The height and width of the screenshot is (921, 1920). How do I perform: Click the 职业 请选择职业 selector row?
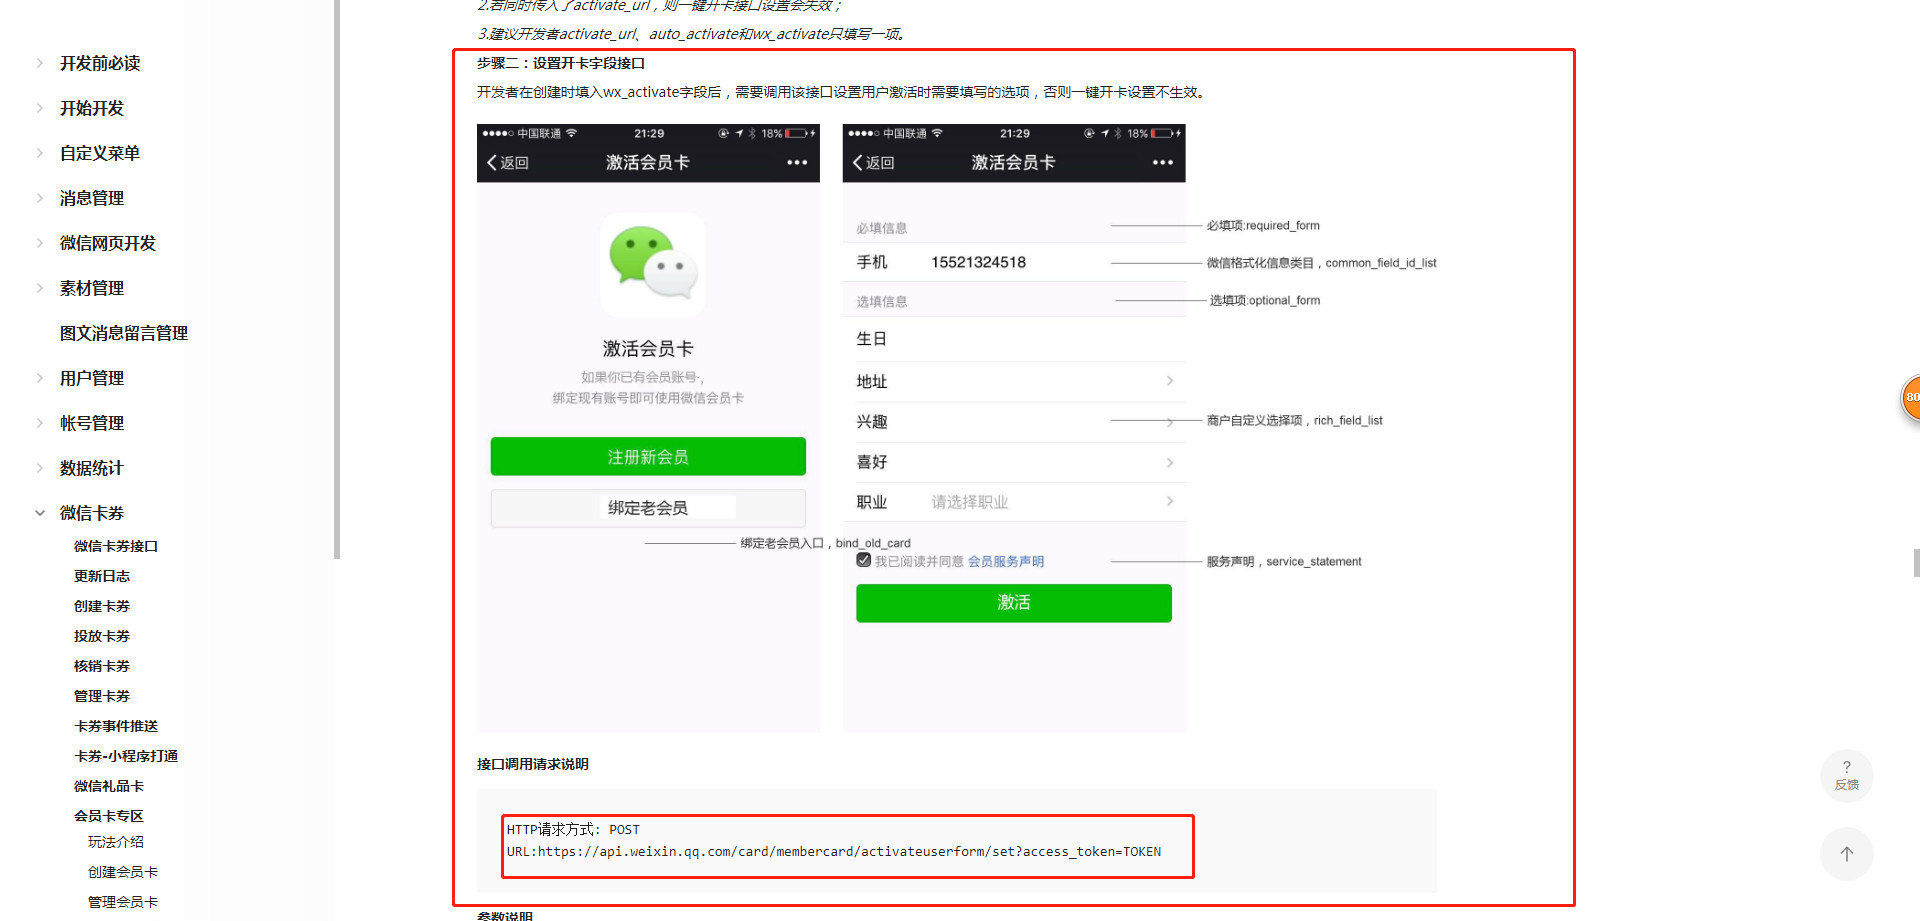tap(1014, 502)
